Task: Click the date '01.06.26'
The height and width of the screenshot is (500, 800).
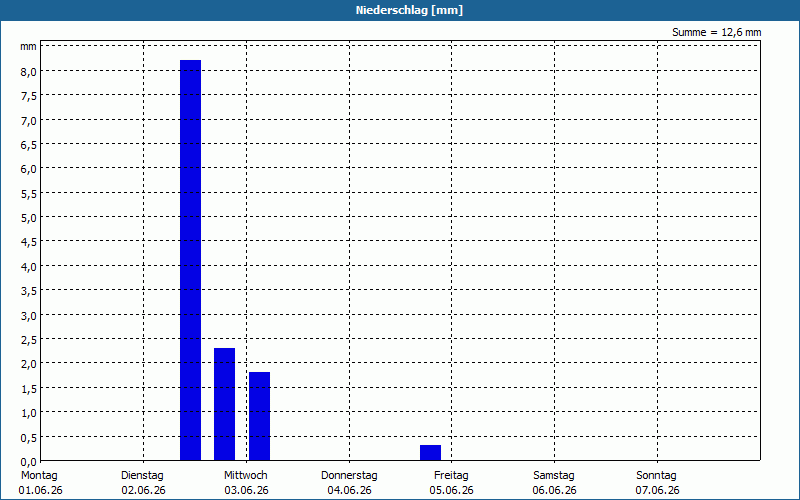Action: coord(40,490)
